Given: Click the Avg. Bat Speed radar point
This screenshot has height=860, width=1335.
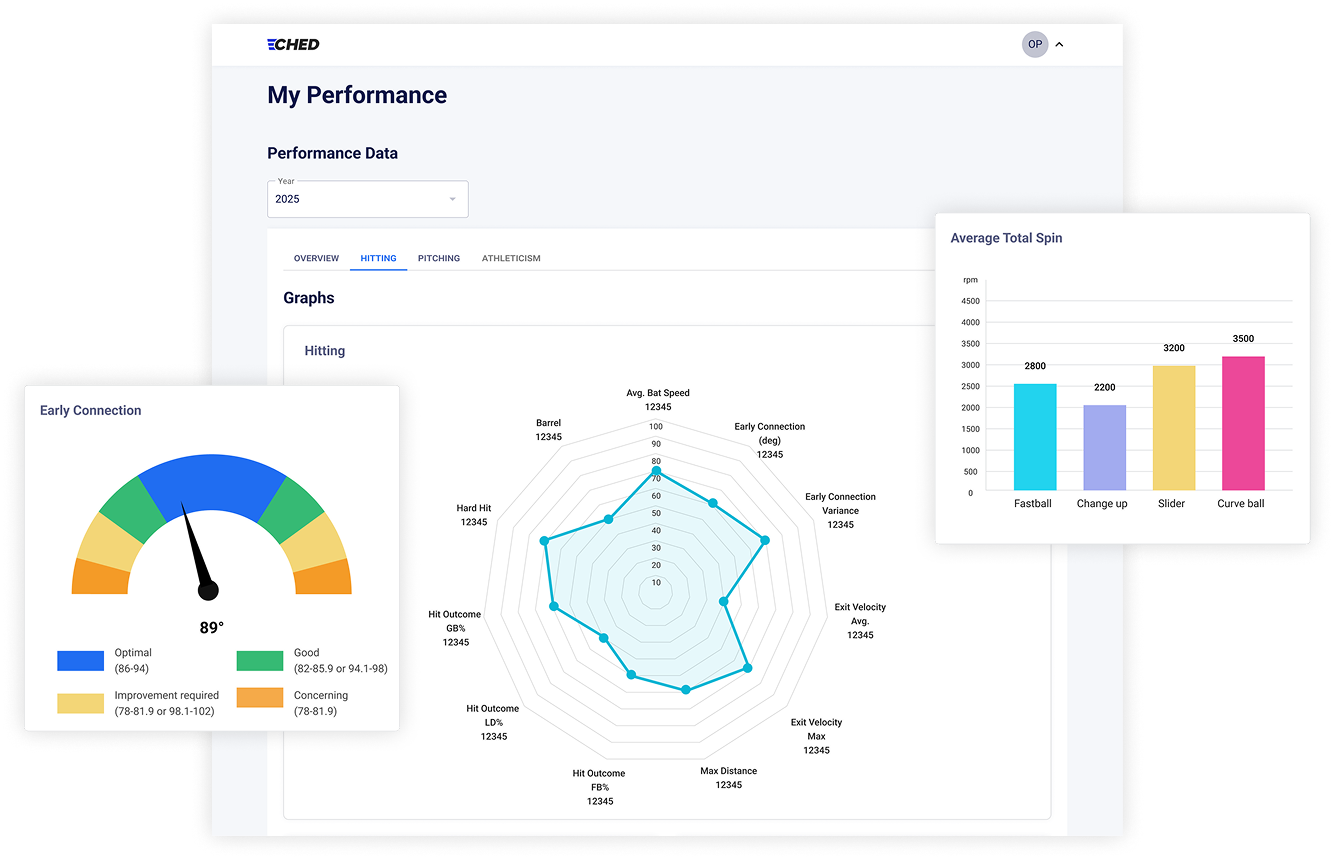Looking at the screenshot, I should coord(656,470).
